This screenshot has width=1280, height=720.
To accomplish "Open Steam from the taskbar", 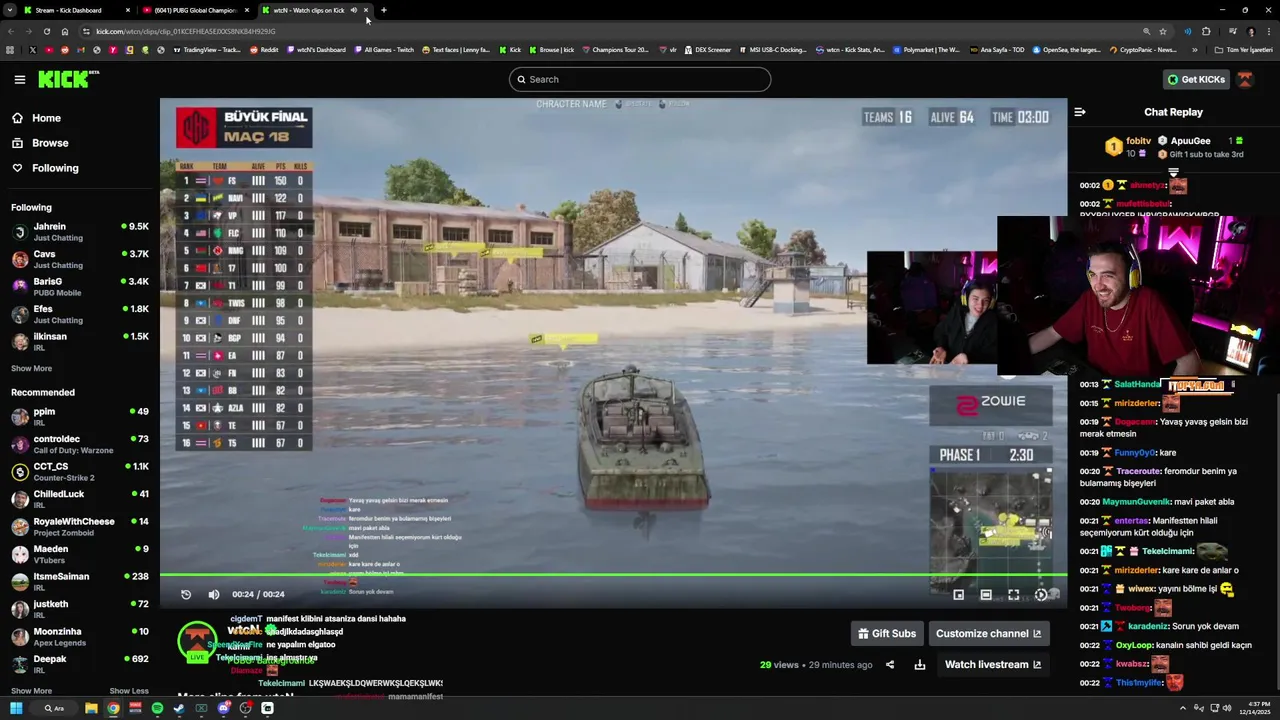I will [179, 708].
